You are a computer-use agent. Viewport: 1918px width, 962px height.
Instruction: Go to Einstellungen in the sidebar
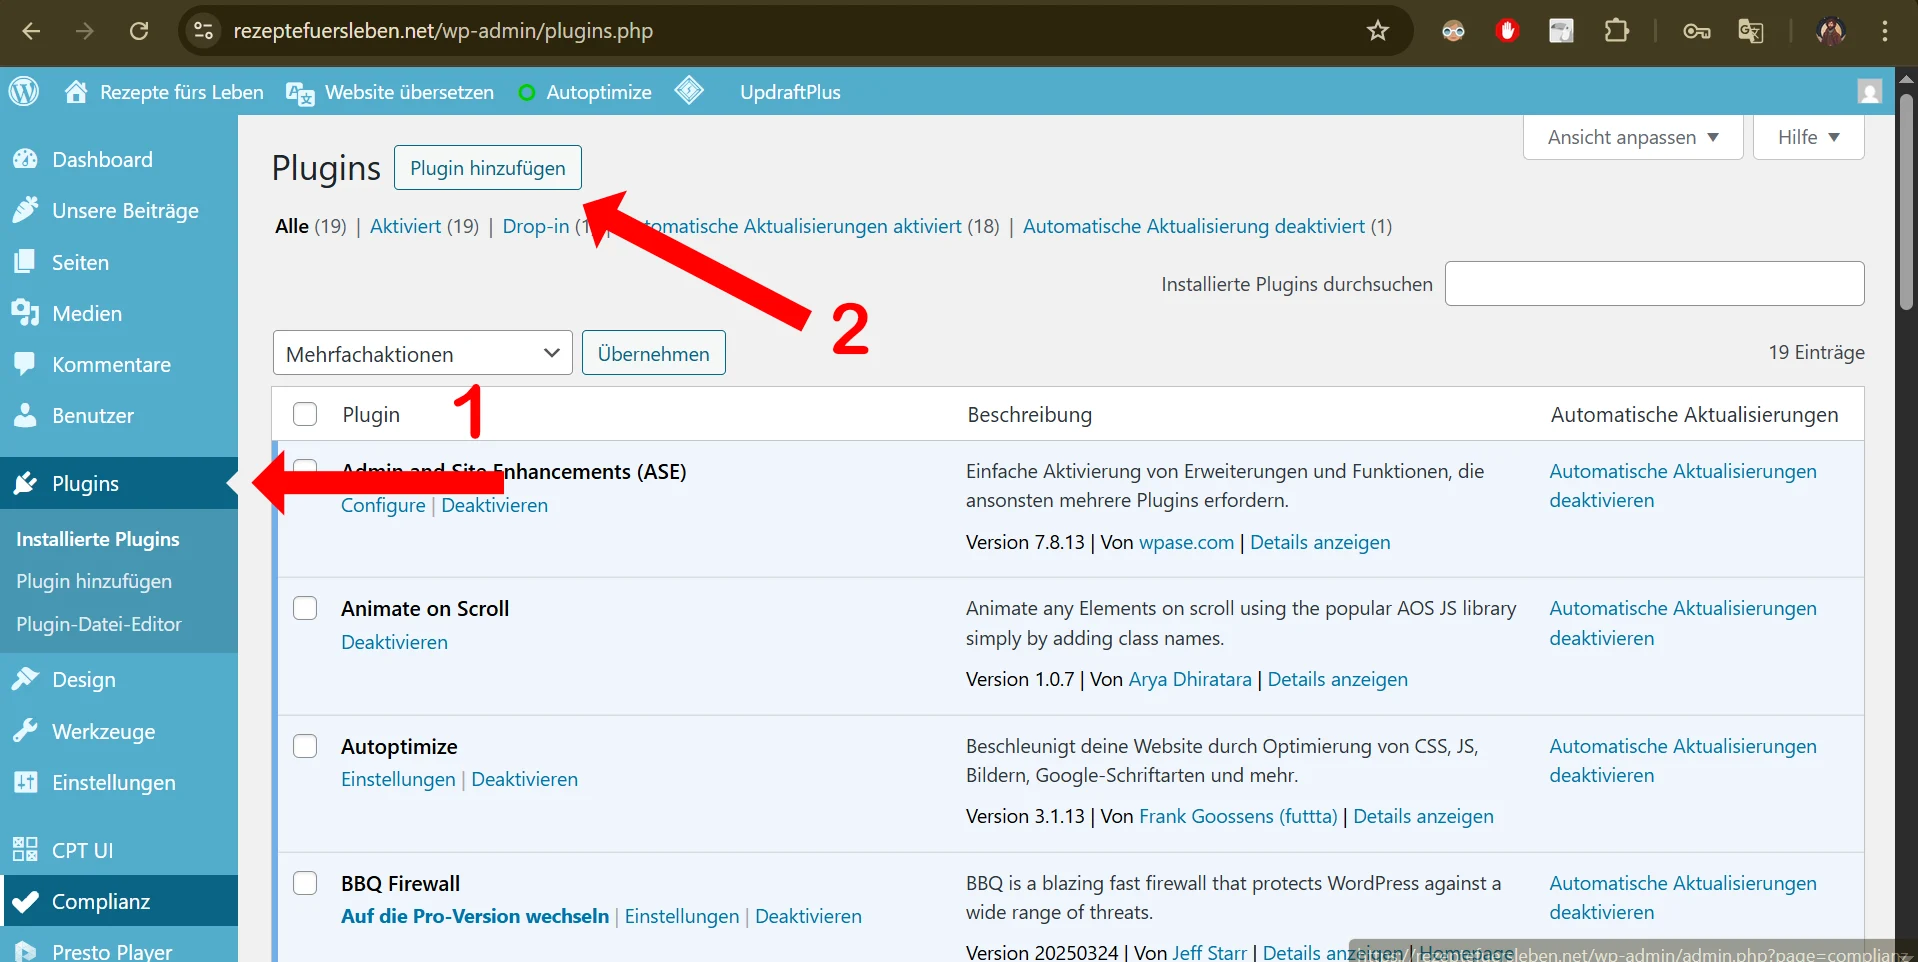click(x=113, y=783)
